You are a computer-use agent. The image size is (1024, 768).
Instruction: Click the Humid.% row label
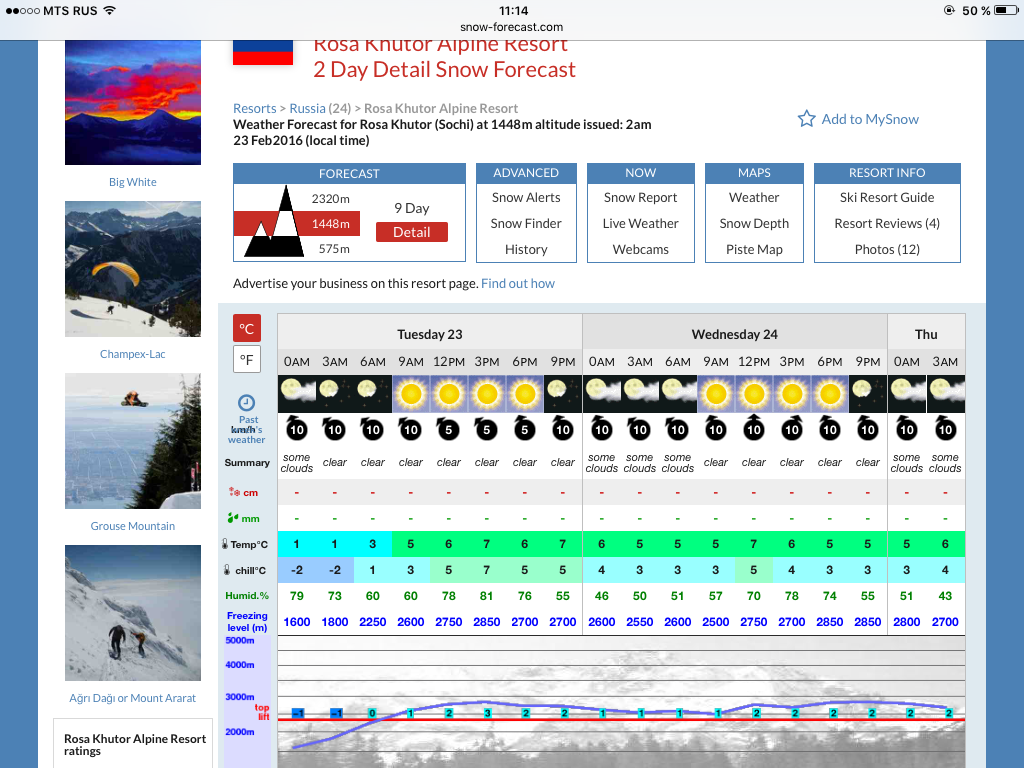(x=247, y=596)
